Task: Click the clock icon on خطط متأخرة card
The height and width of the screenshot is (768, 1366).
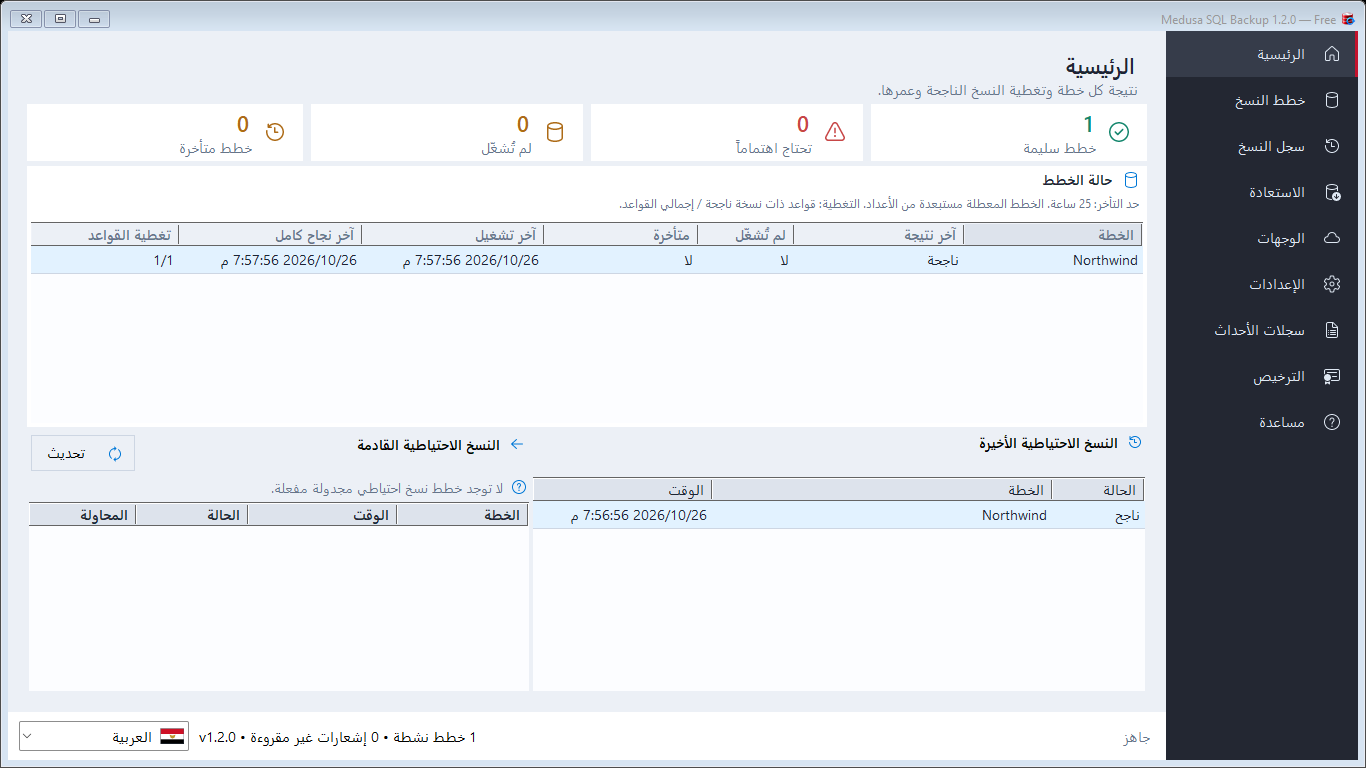Action: 274,132
